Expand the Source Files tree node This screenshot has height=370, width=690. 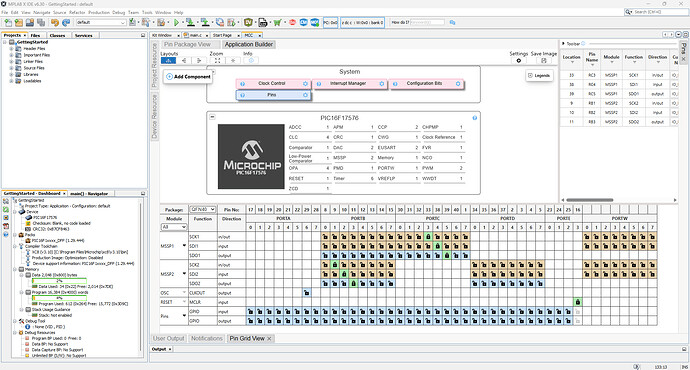11,68
